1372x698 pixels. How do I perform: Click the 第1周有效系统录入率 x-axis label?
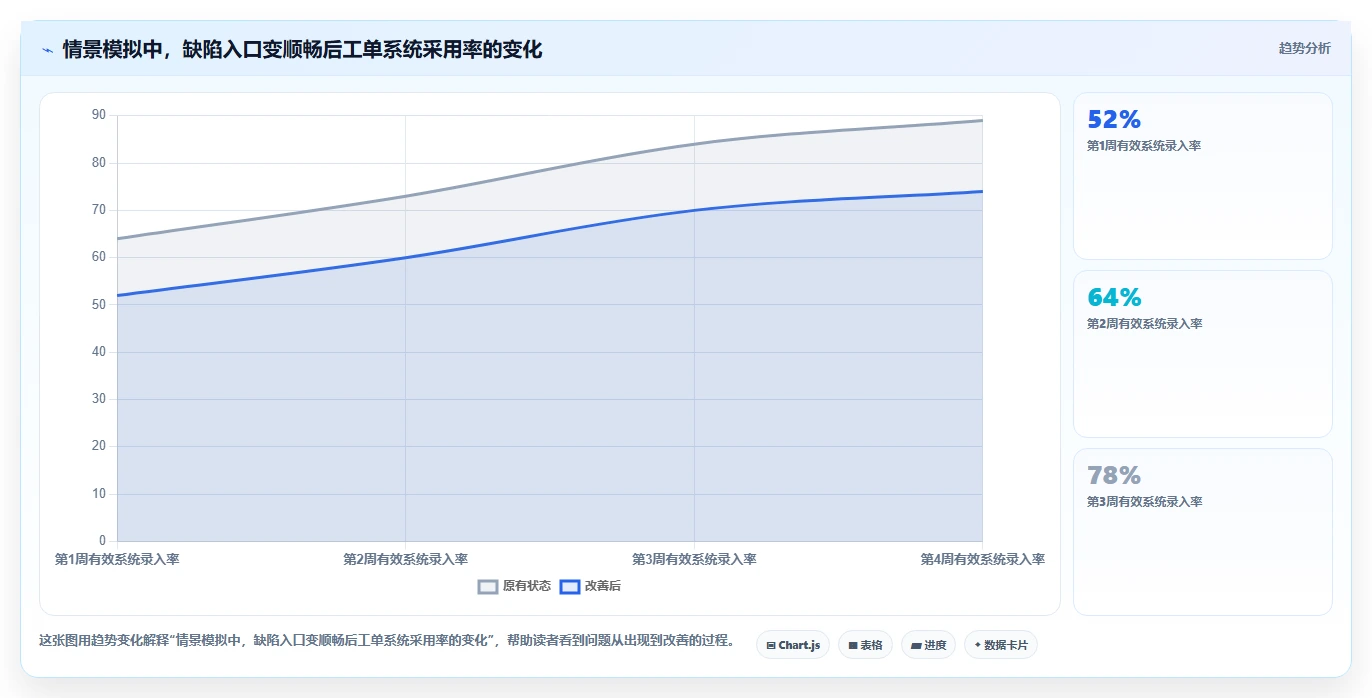coord(117,560)
